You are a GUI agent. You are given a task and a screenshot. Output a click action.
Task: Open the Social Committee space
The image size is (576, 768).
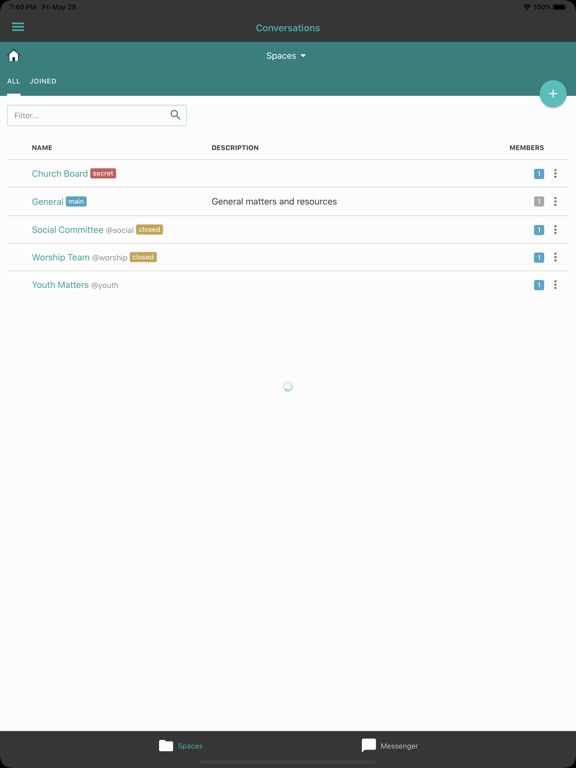pyautogui.click(x=68, y=230)
